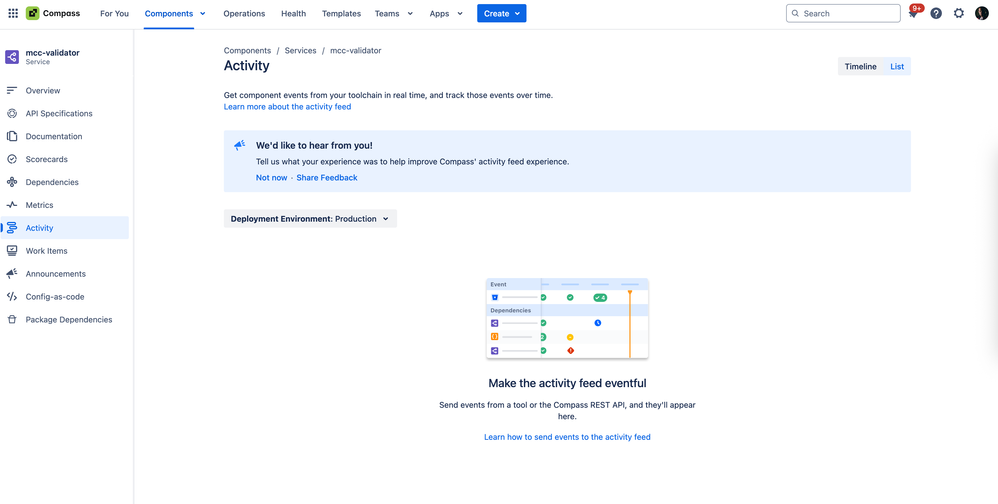The width and height of the screenshot is (998, 504).
Task: Open the Create dropdown button
Action: tap(501, 14)
